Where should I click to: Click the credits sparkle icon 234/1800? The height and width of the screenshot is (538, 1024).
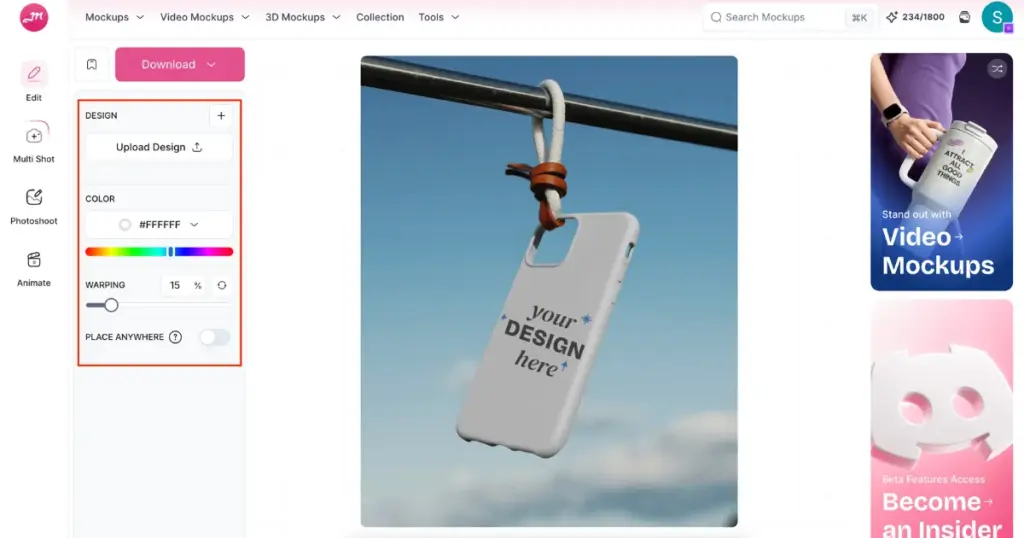[891, 18]
